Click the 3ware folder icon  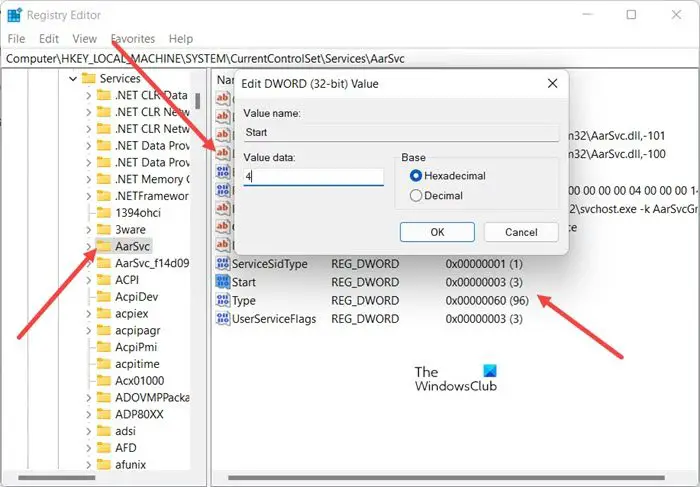tap(104, 229)
